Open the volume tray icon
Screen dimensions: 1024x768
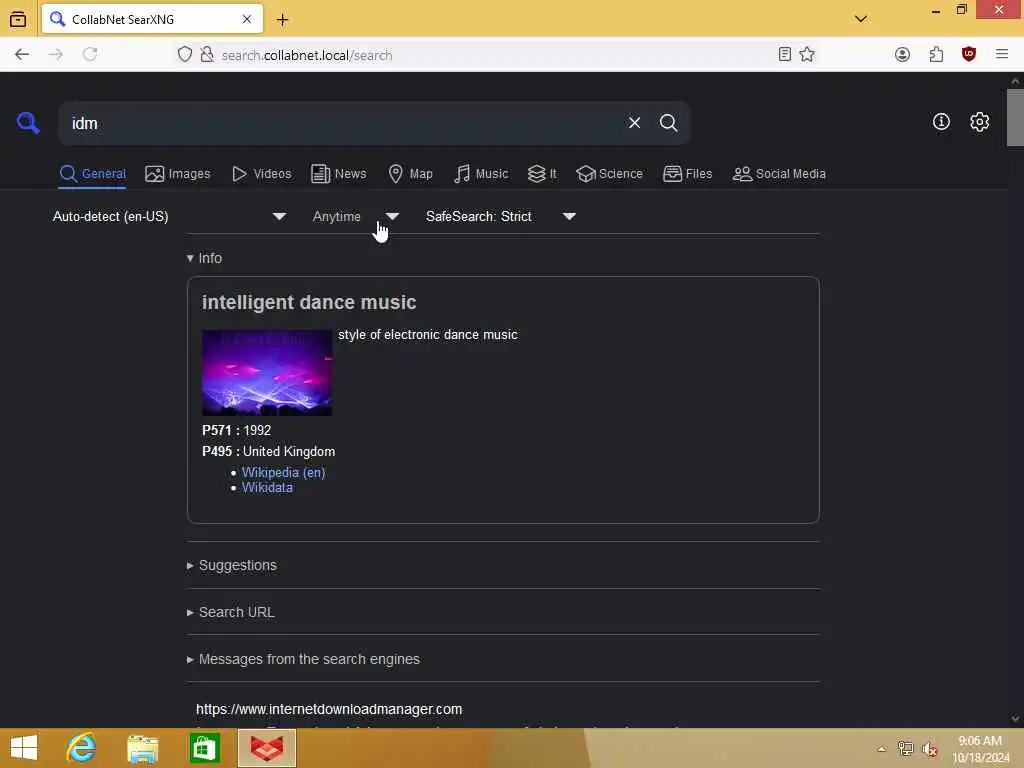coord(929,749)
